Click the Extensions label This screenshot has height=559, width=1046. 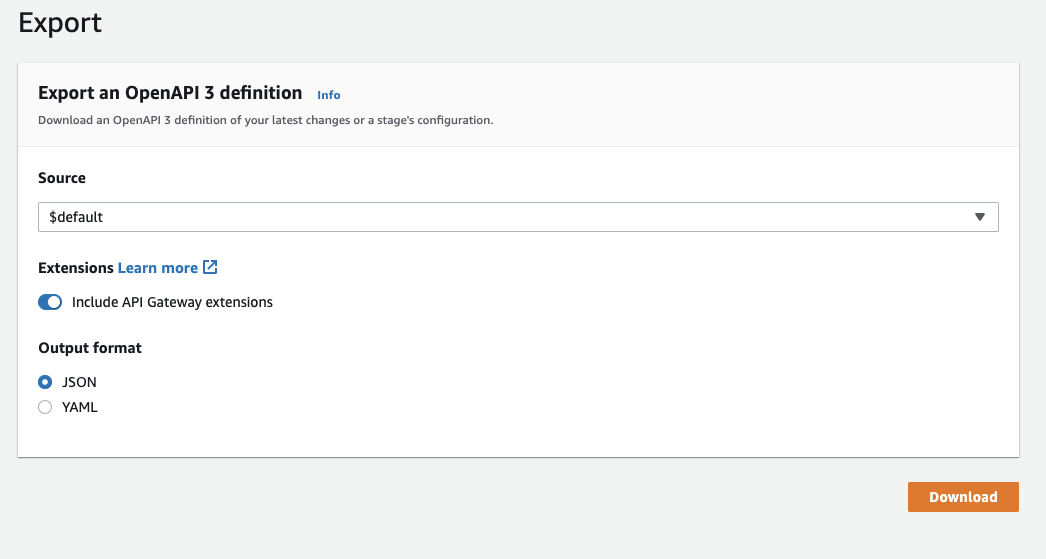click(x=76, y=268)
